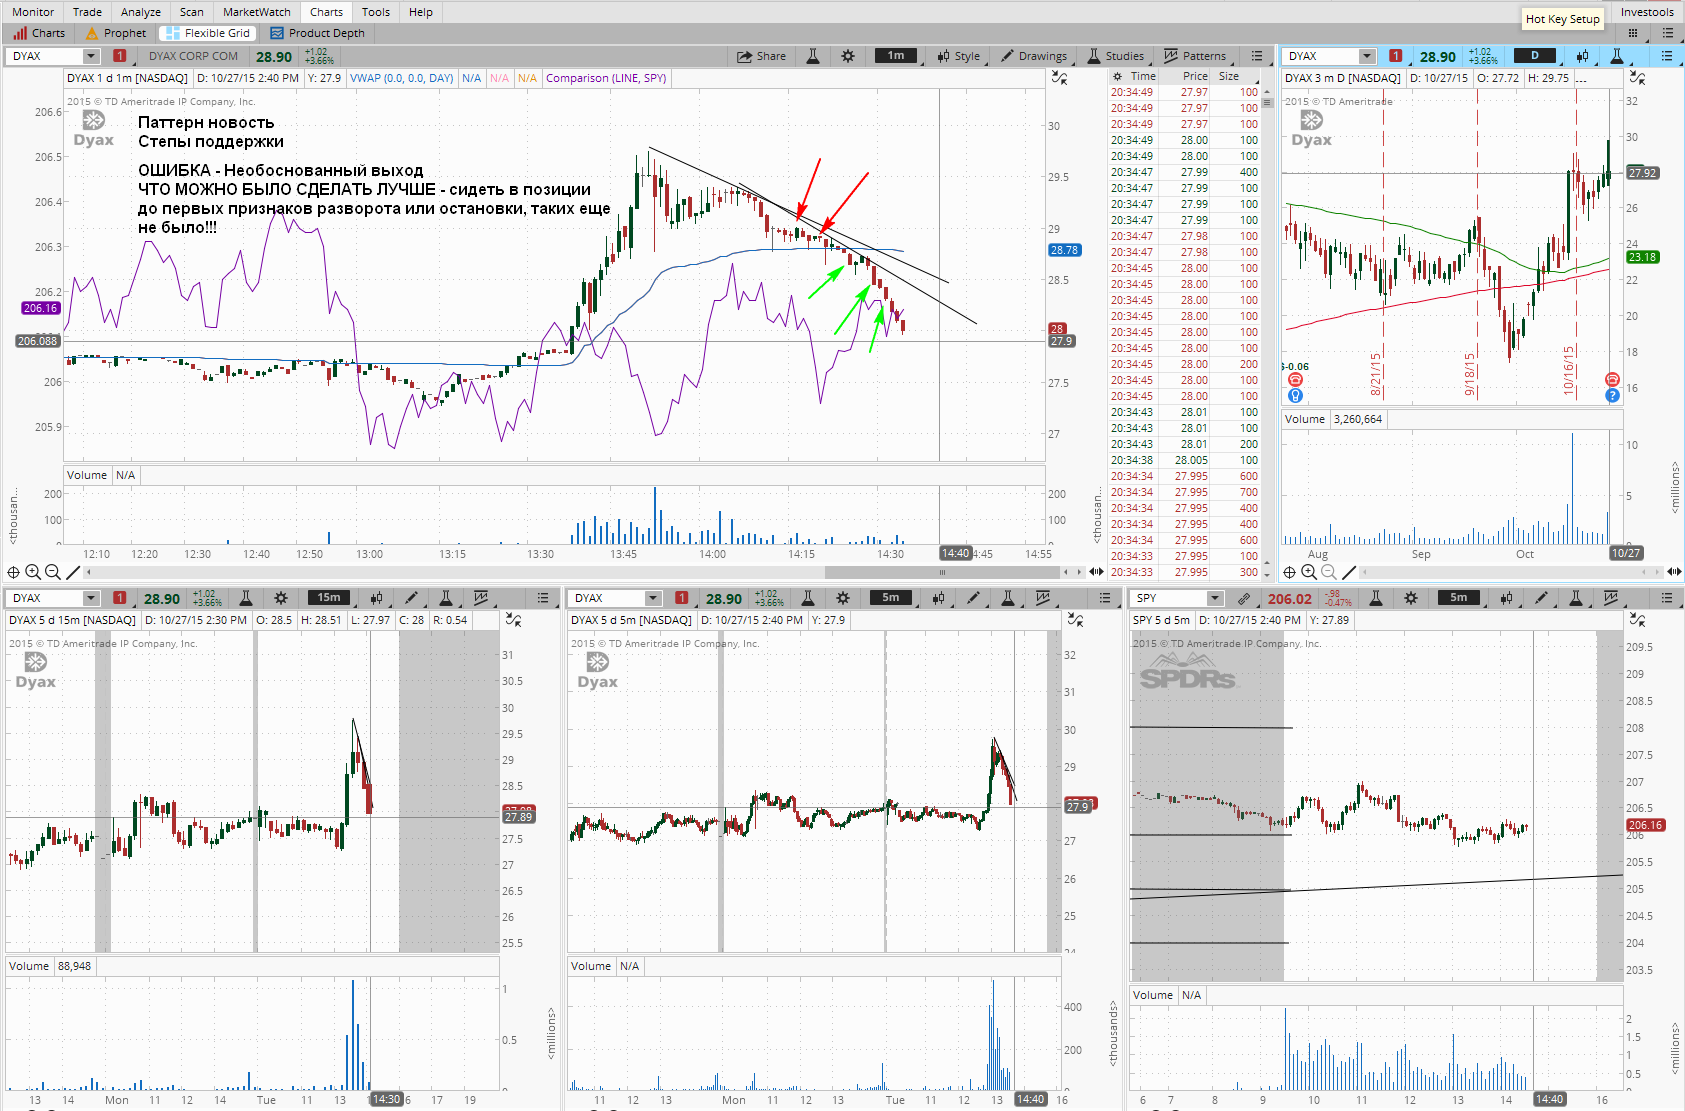This screenshot has height=1111, width=1685.
Task: Click the patterns icon on 15m chart
Action: 481,598
